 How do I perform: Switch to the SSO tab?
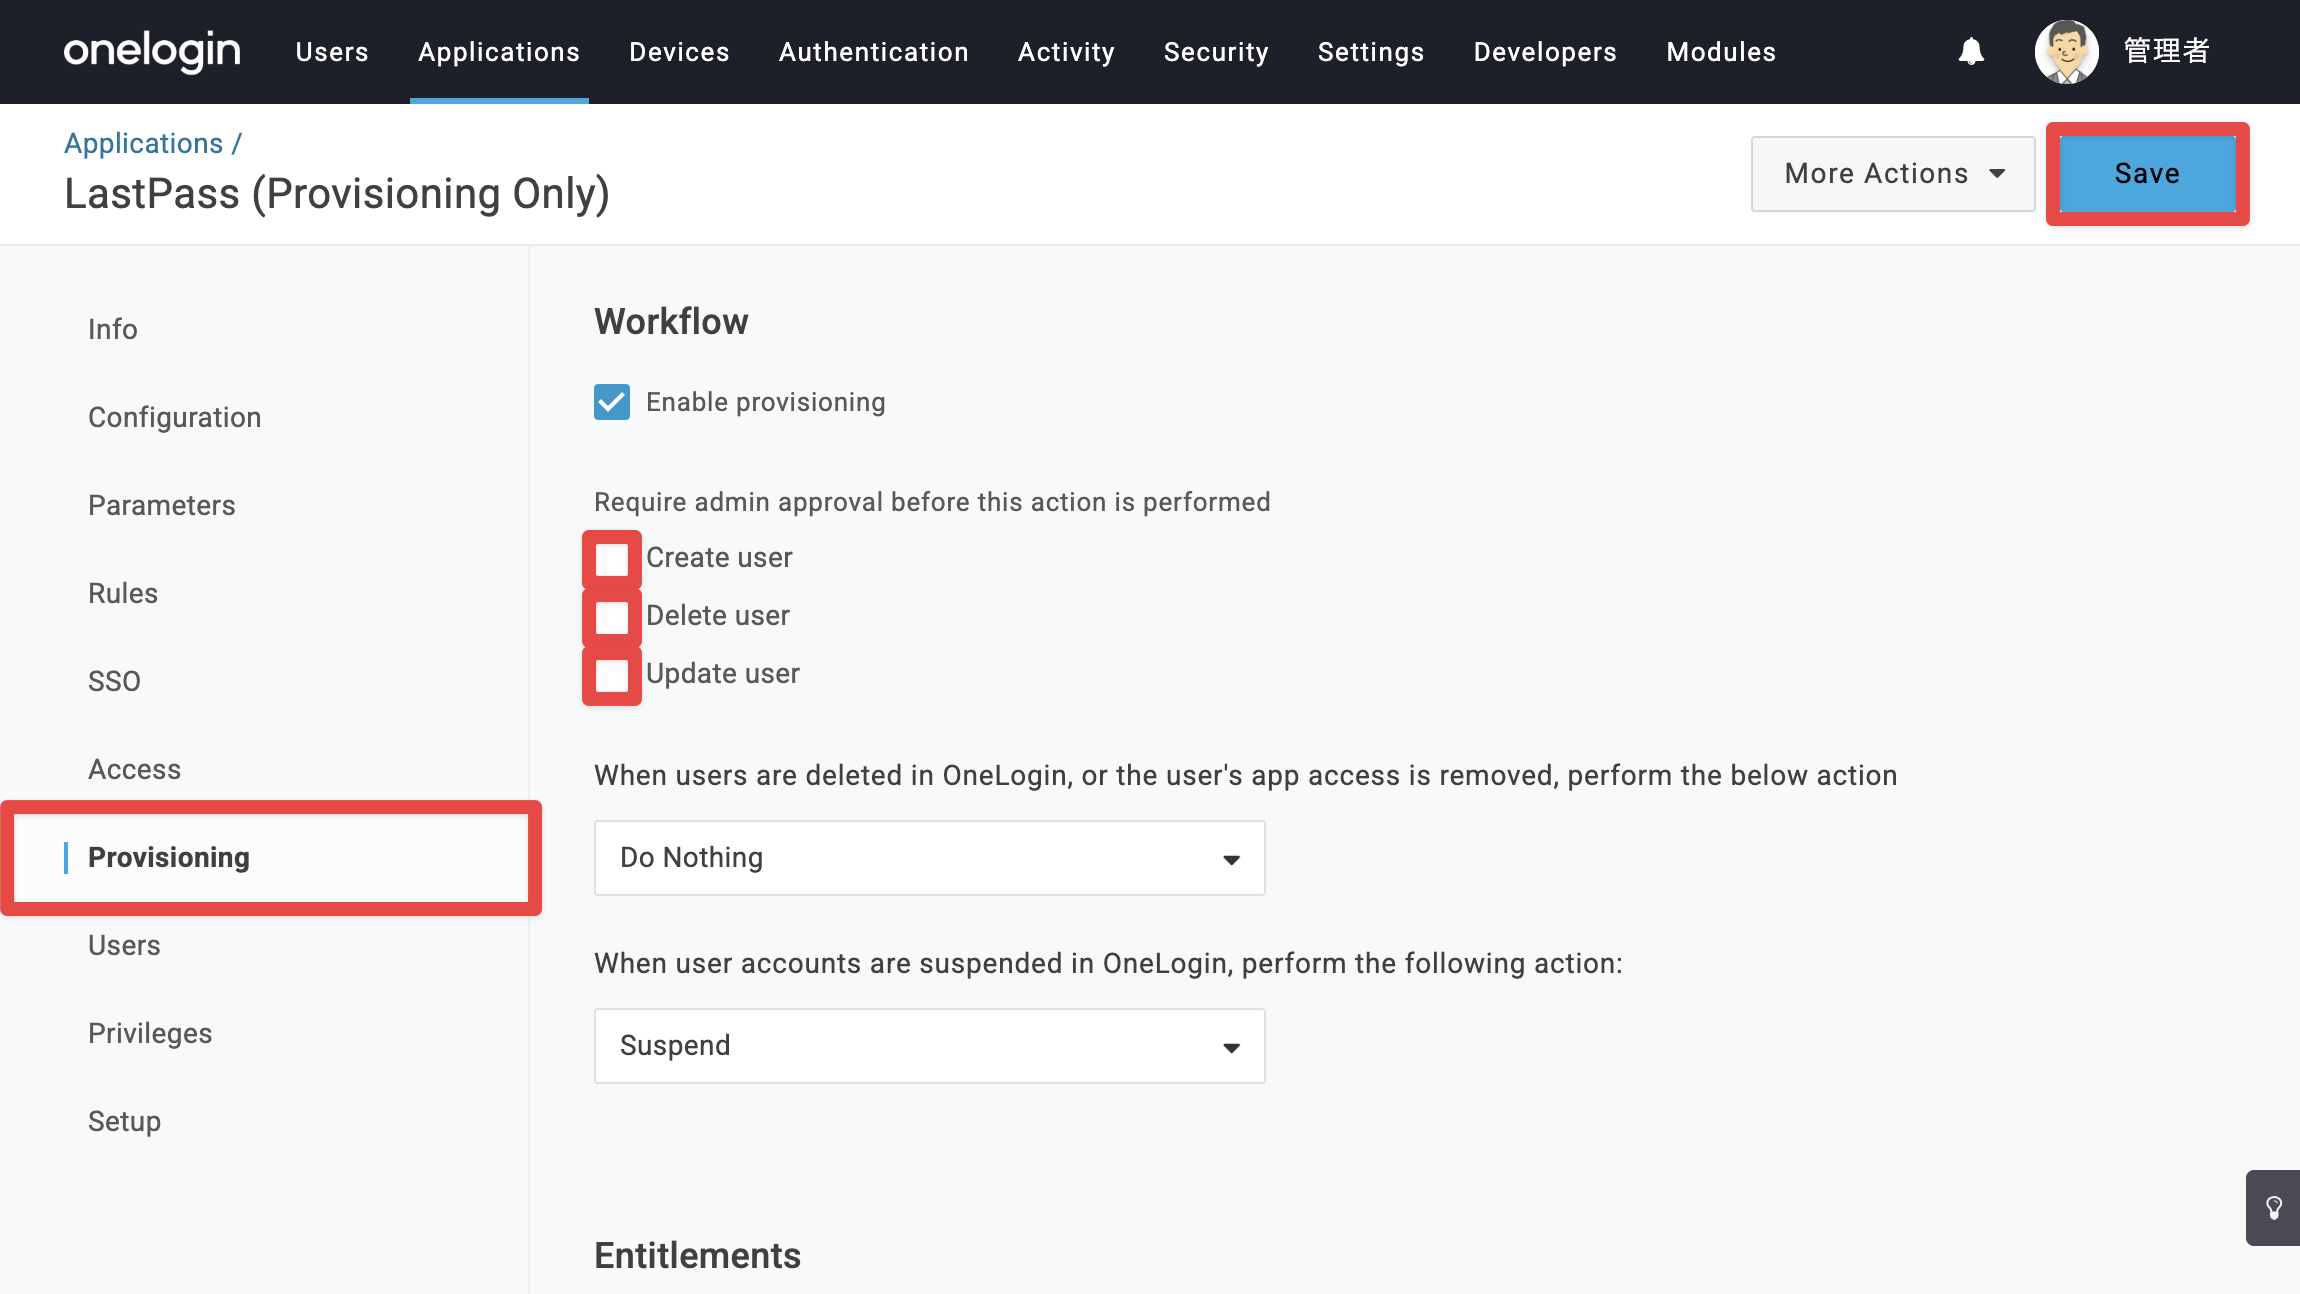tap(114, 681)
